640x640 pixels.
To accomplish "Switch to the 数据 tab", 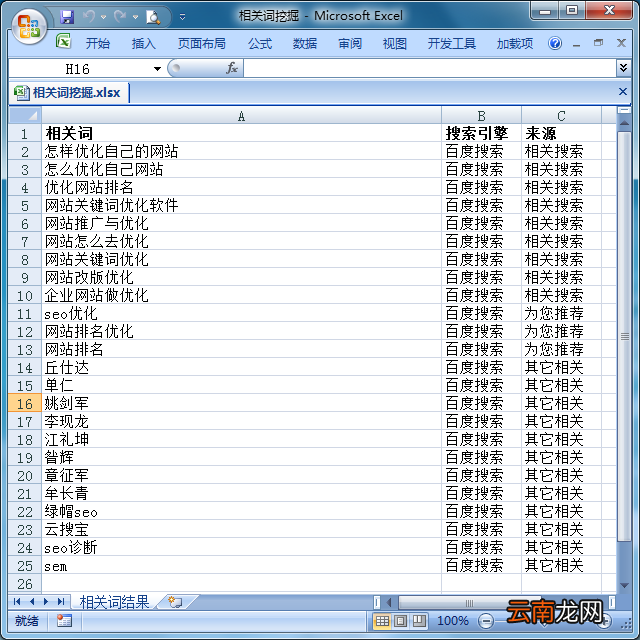I will pyautogui.click(x=304, y=43).
